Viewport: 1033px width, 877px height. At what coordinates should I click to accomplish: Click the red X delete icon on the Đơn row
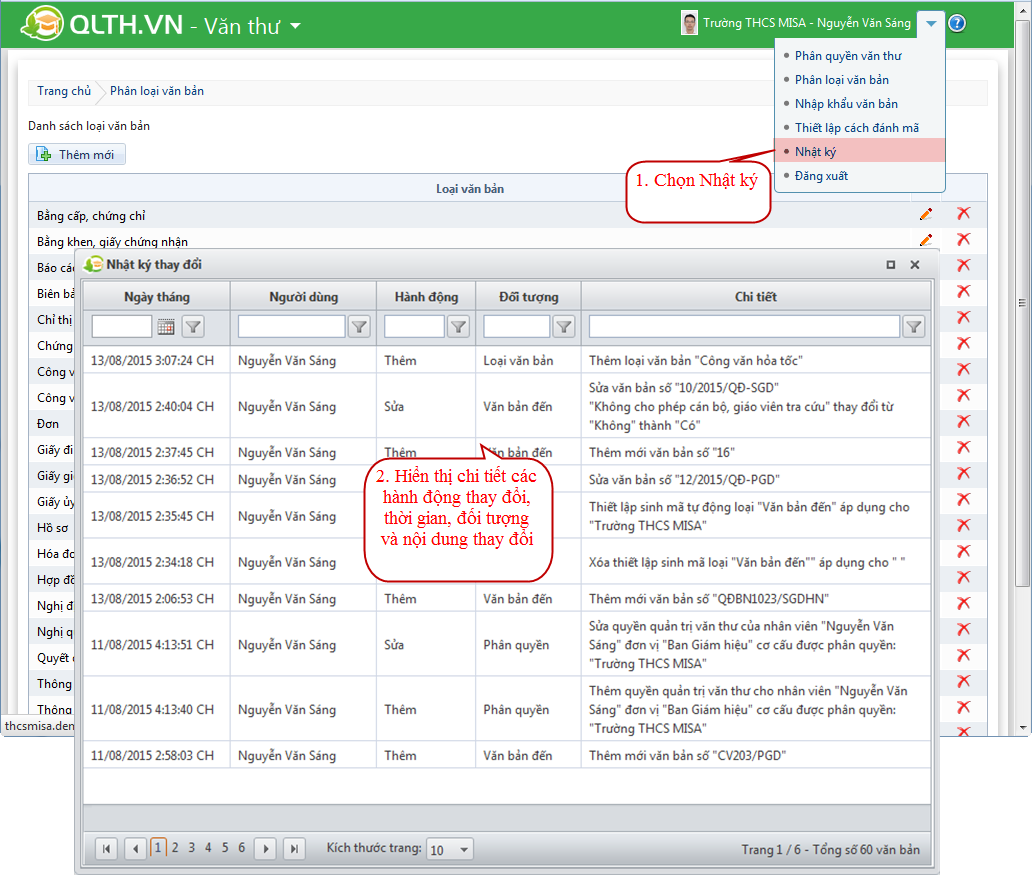pos(963,422)
